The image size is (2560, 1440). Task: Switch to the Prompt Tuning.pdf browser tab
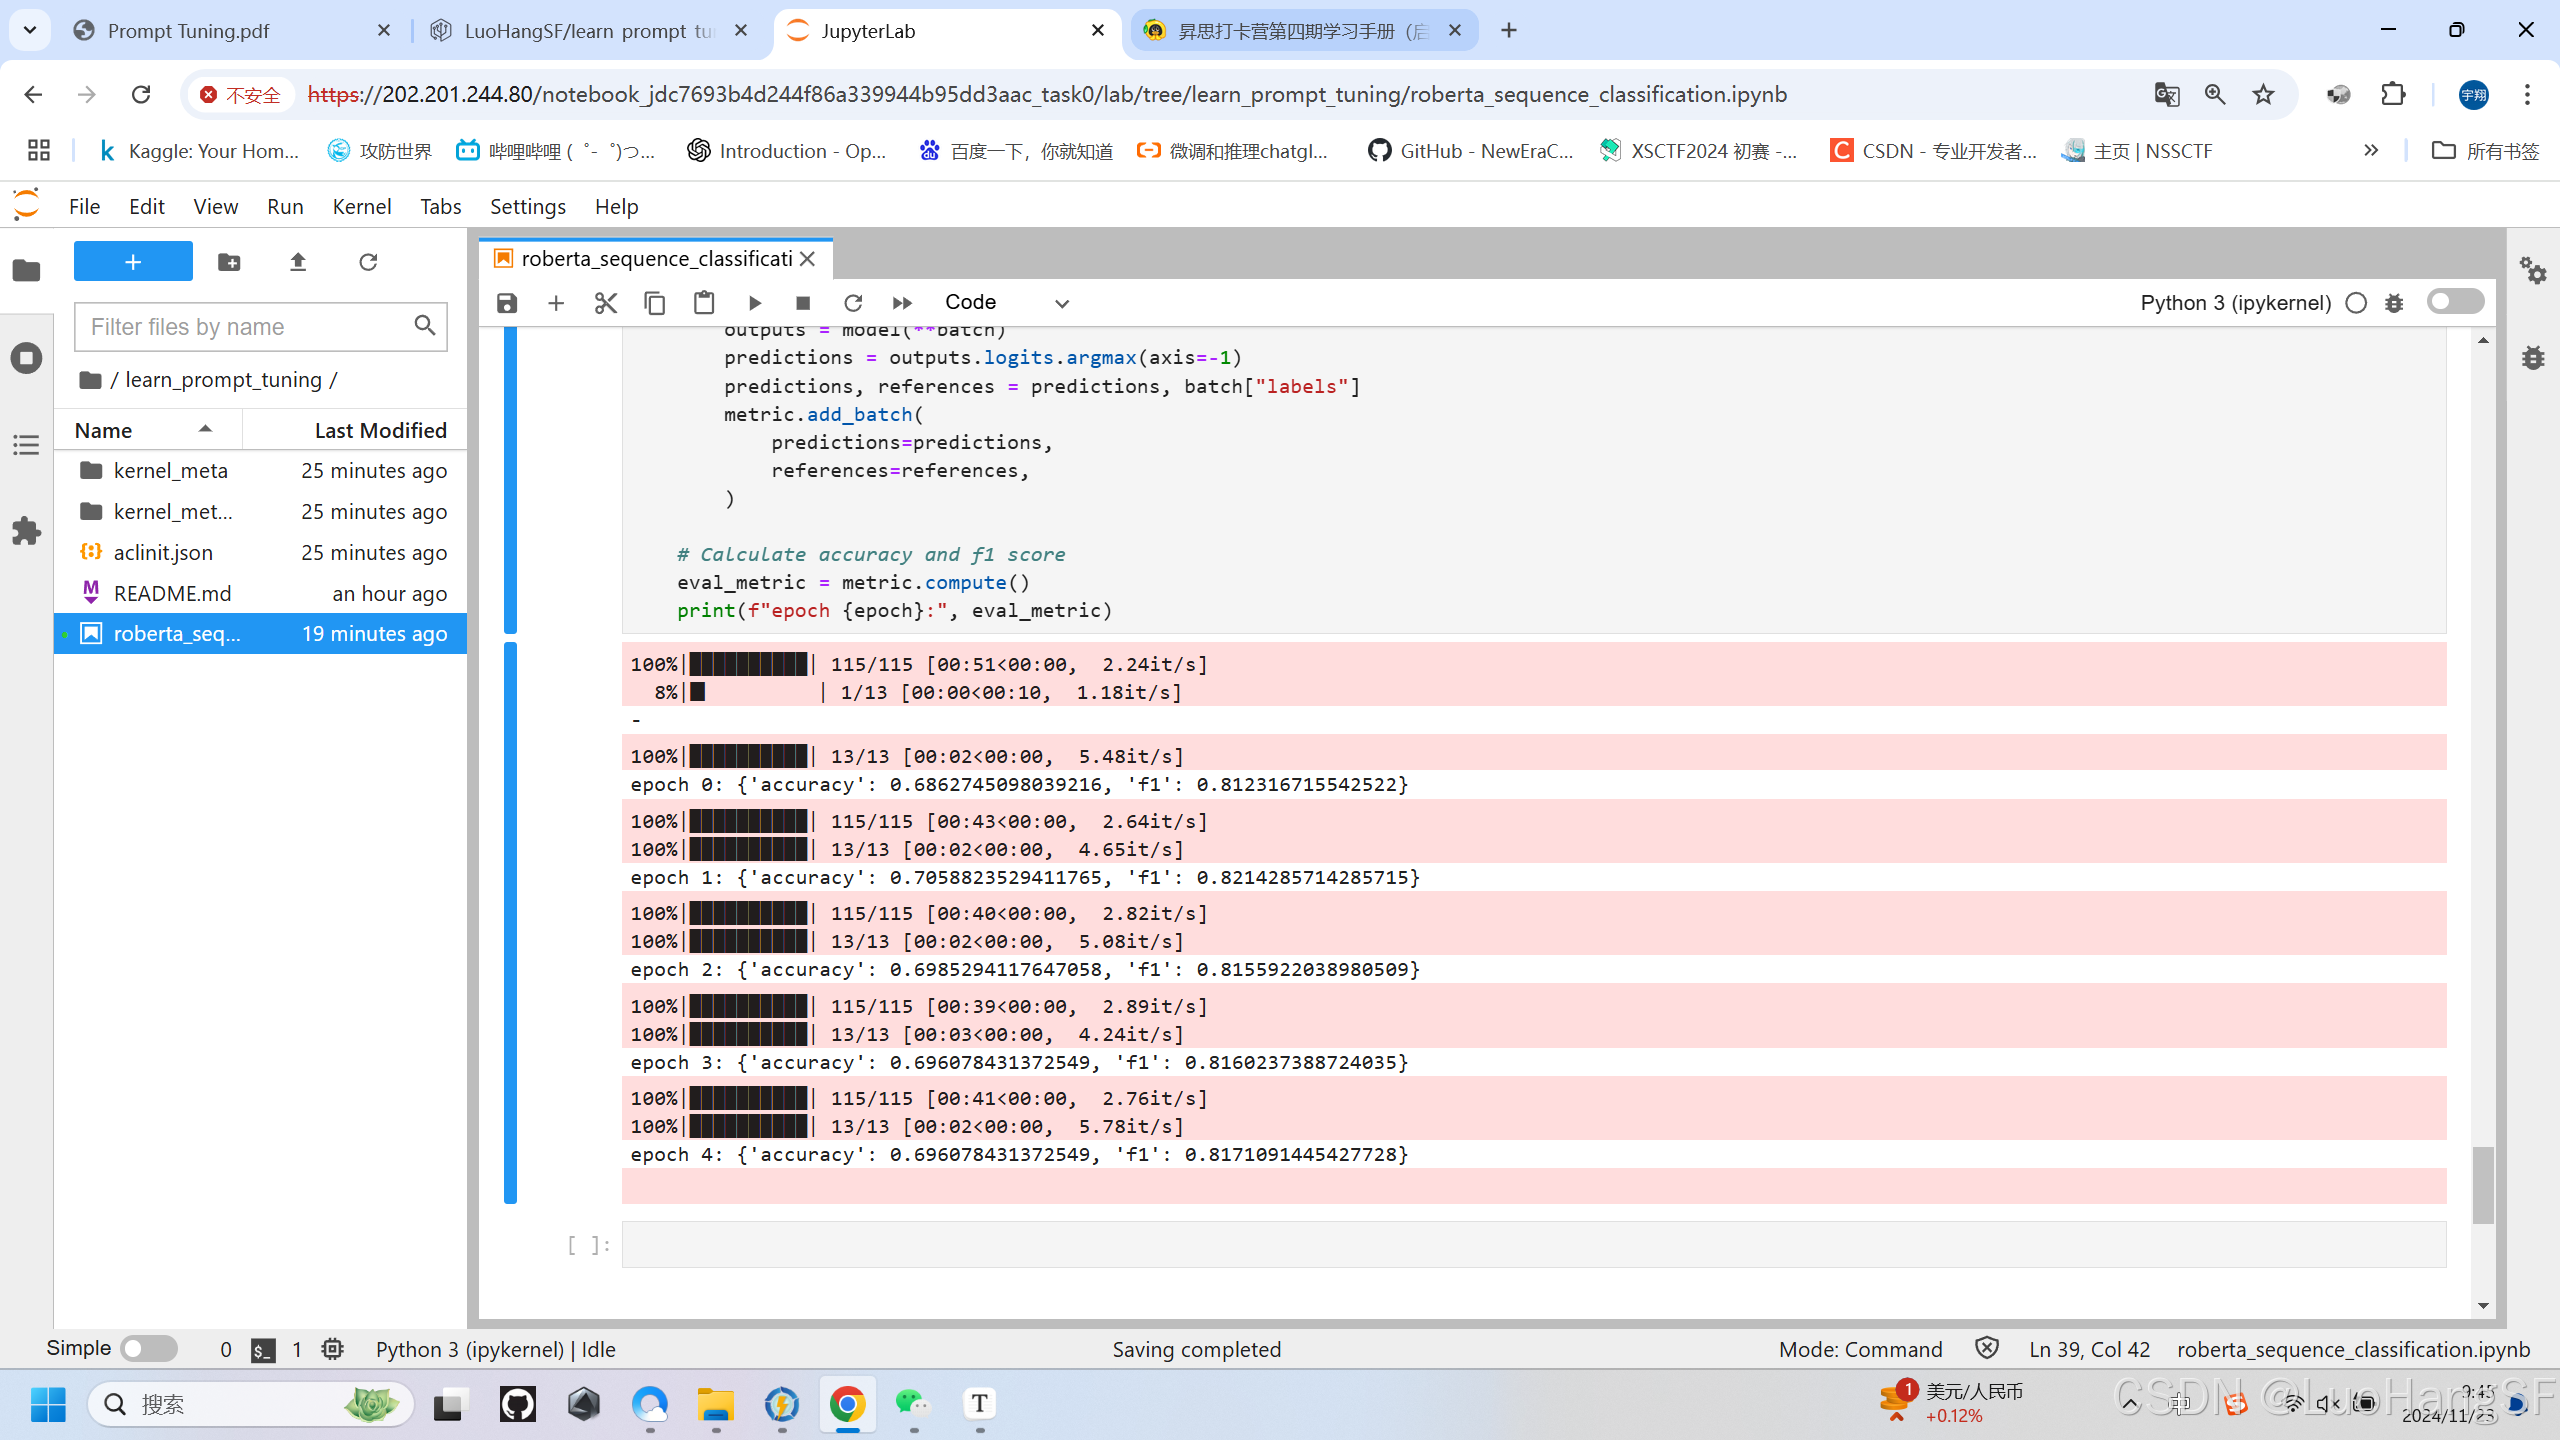click(x=189, y=31)
